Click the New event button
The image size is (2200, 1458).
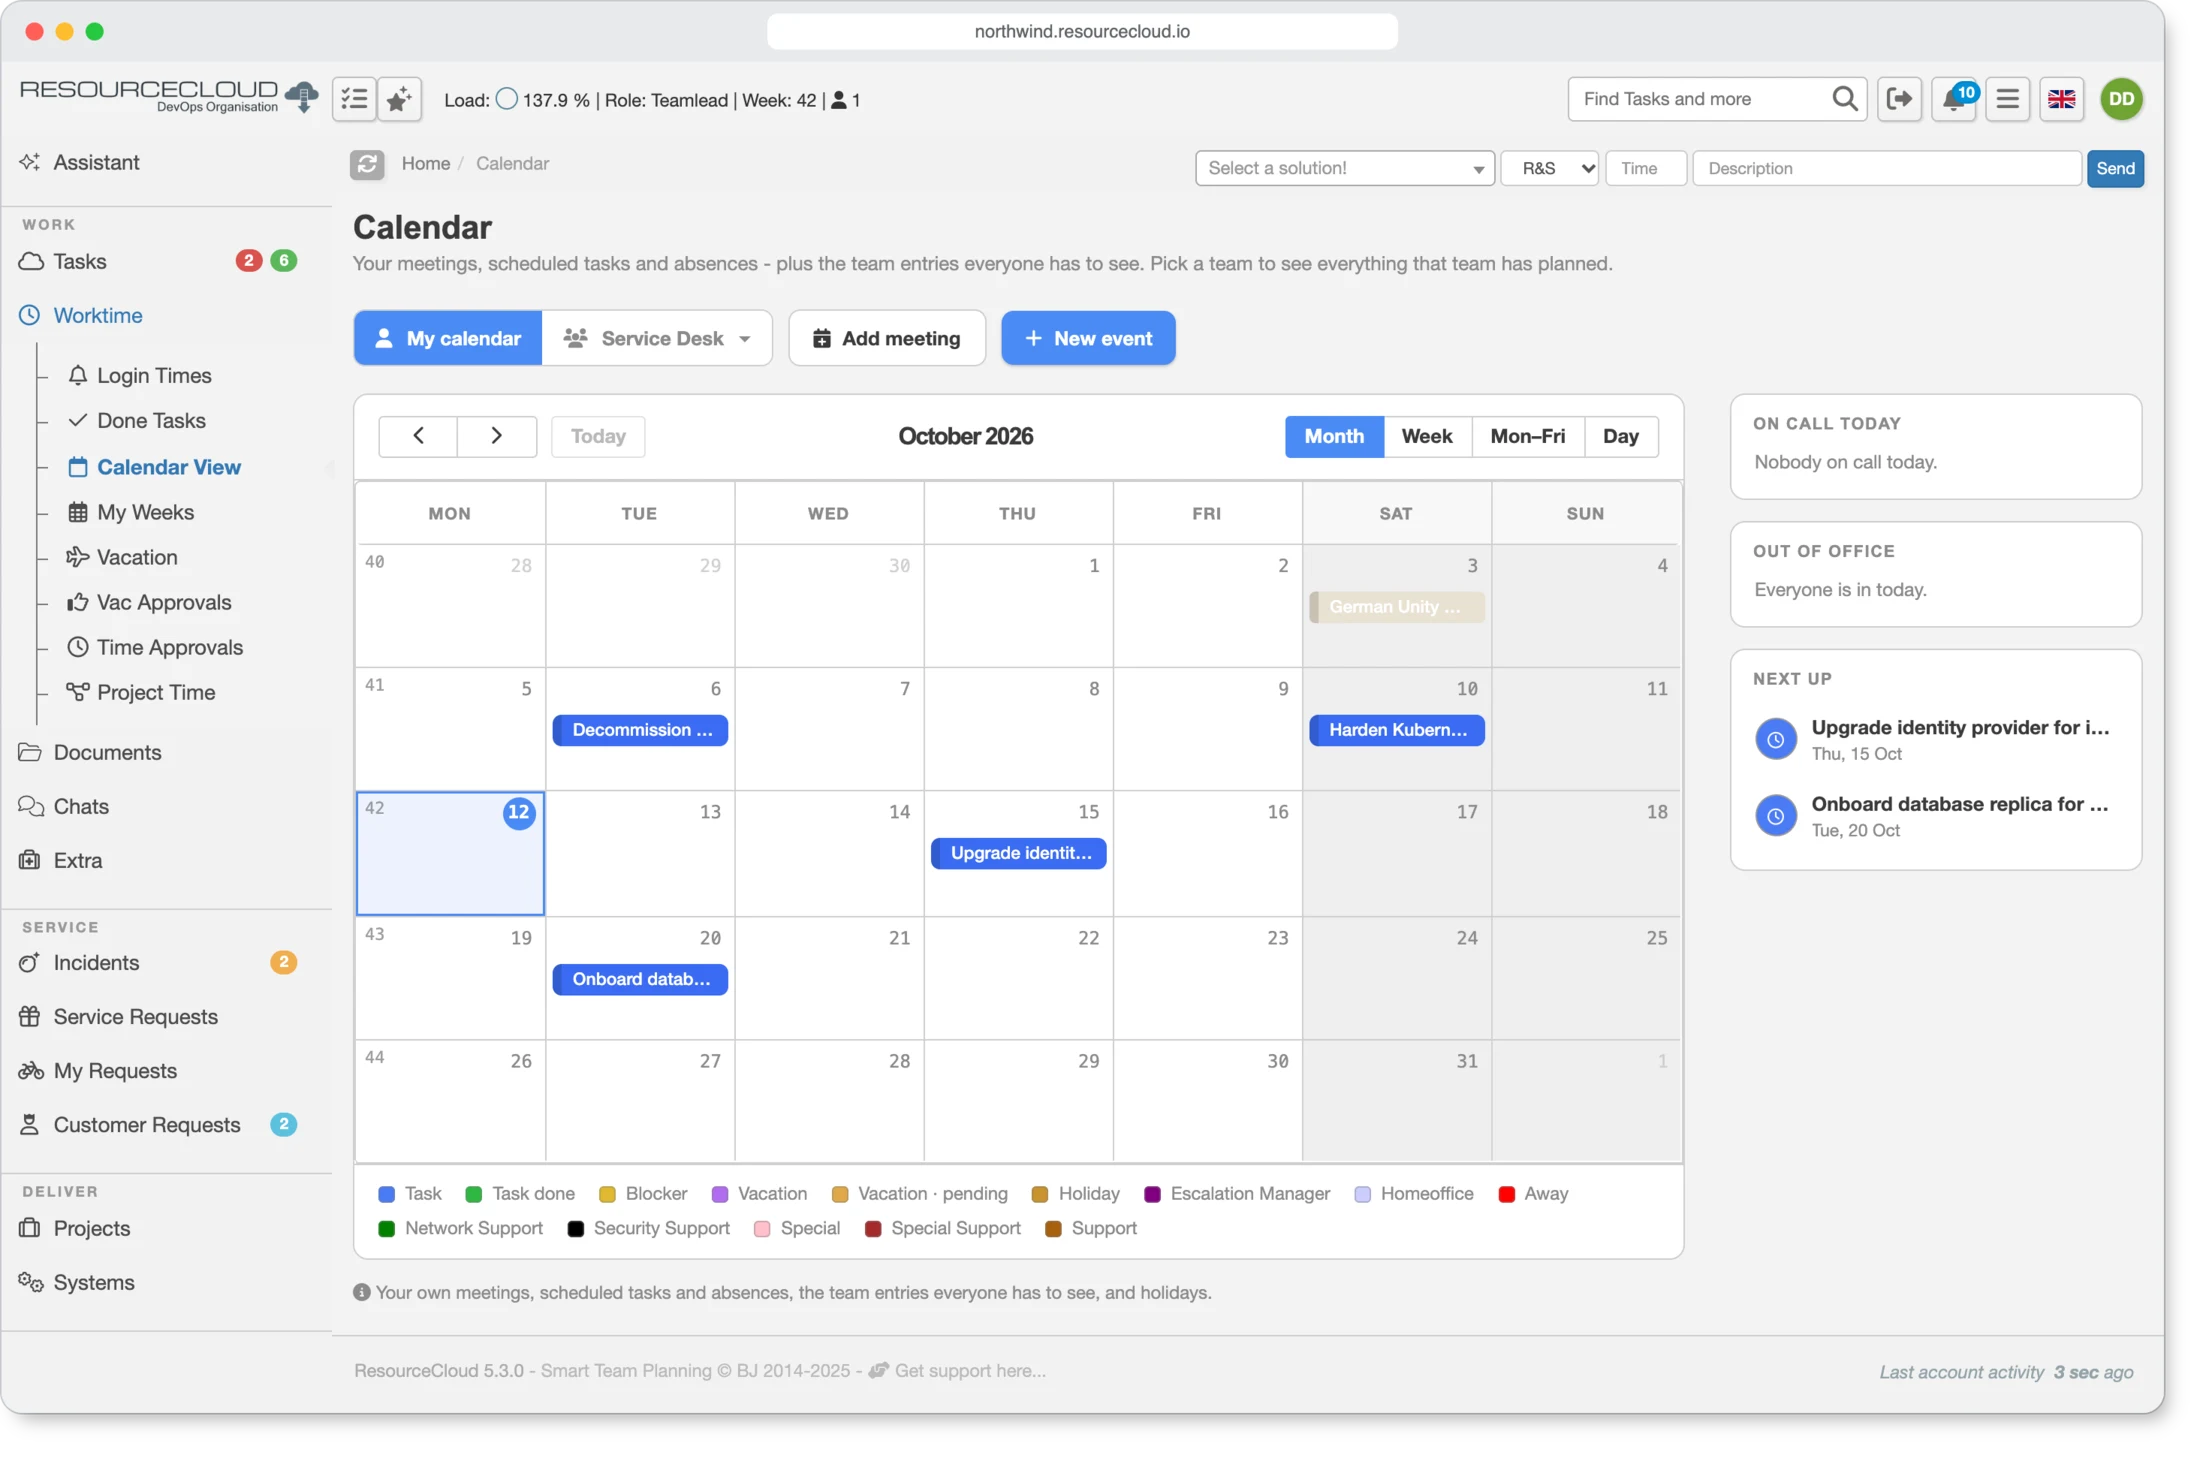click(x=1088, y=338)
